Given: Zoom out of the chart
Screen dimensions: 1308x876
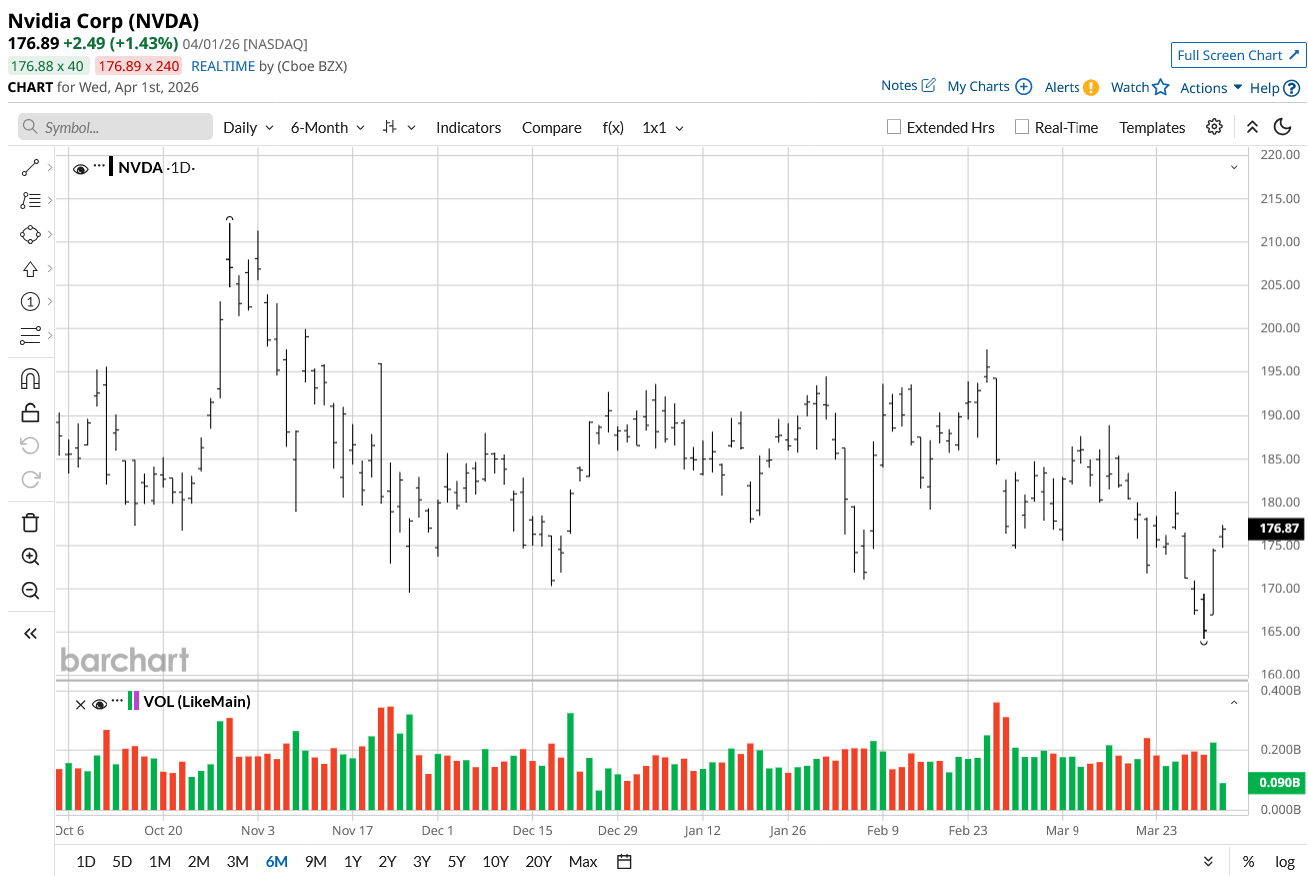Looking at the screenshot, I should pos(30,590).
